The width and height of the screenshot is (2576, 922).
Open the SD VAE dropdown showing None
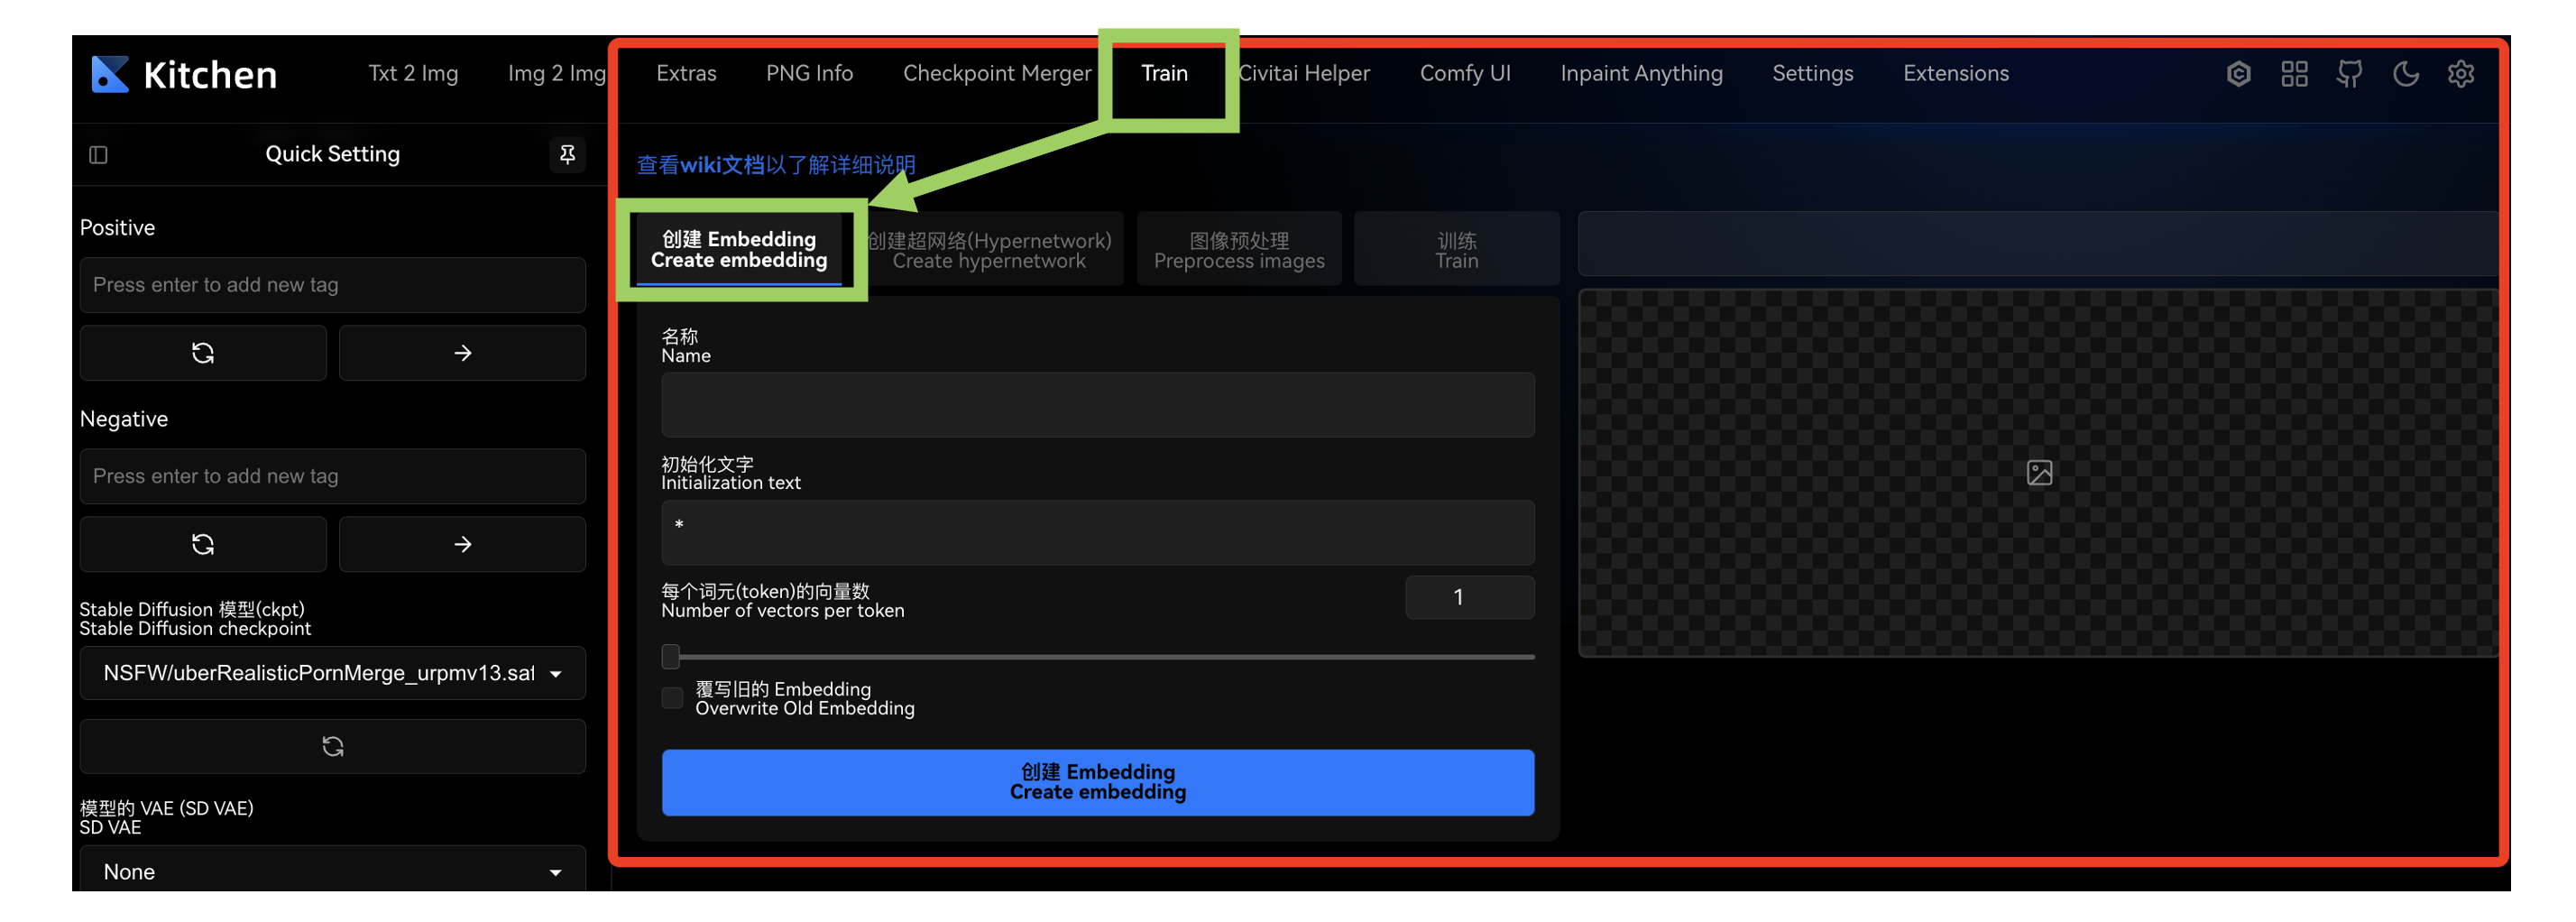point(332,871)
